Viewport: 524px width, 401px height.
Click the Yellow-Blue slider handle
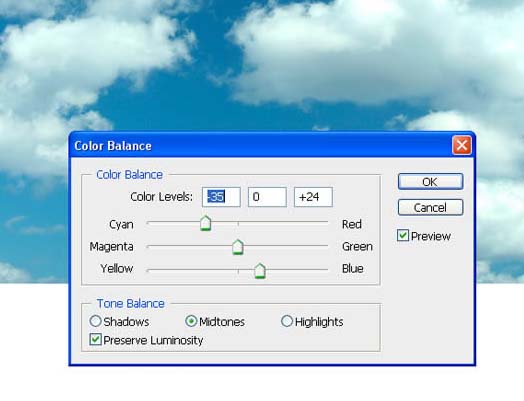(260, 271)
